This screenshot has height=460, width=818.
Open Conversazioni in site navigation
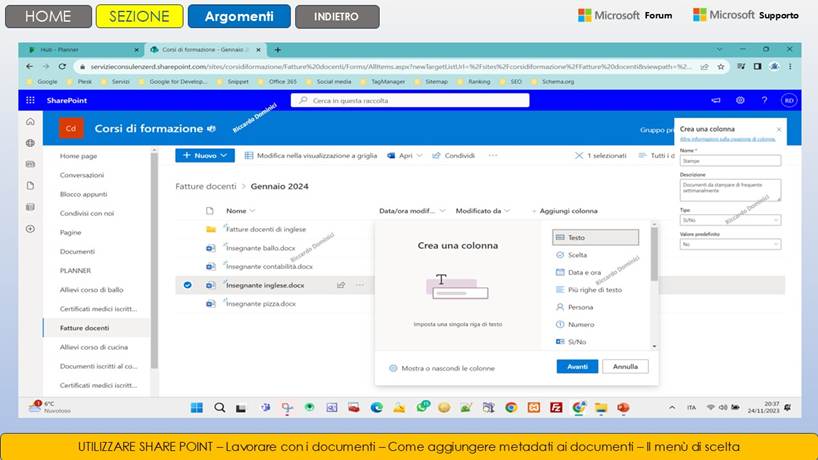pyautogui.click(x=82, y=175)
